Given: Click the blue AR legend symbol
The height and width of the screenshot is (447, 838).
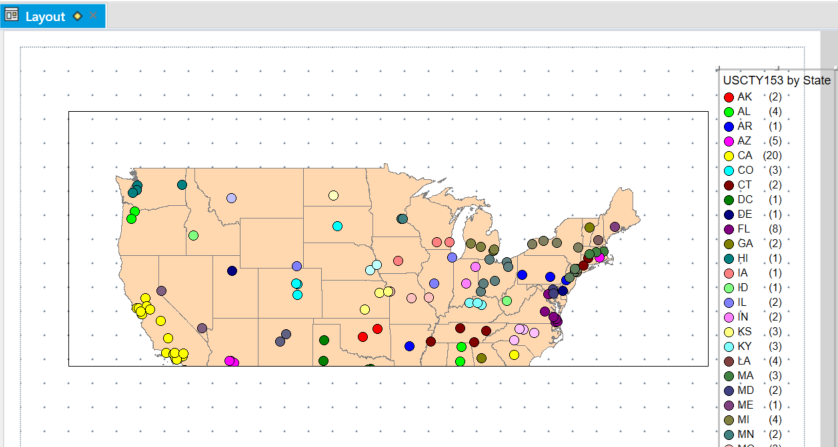Looking at the screenshot, I should (729, 127).
